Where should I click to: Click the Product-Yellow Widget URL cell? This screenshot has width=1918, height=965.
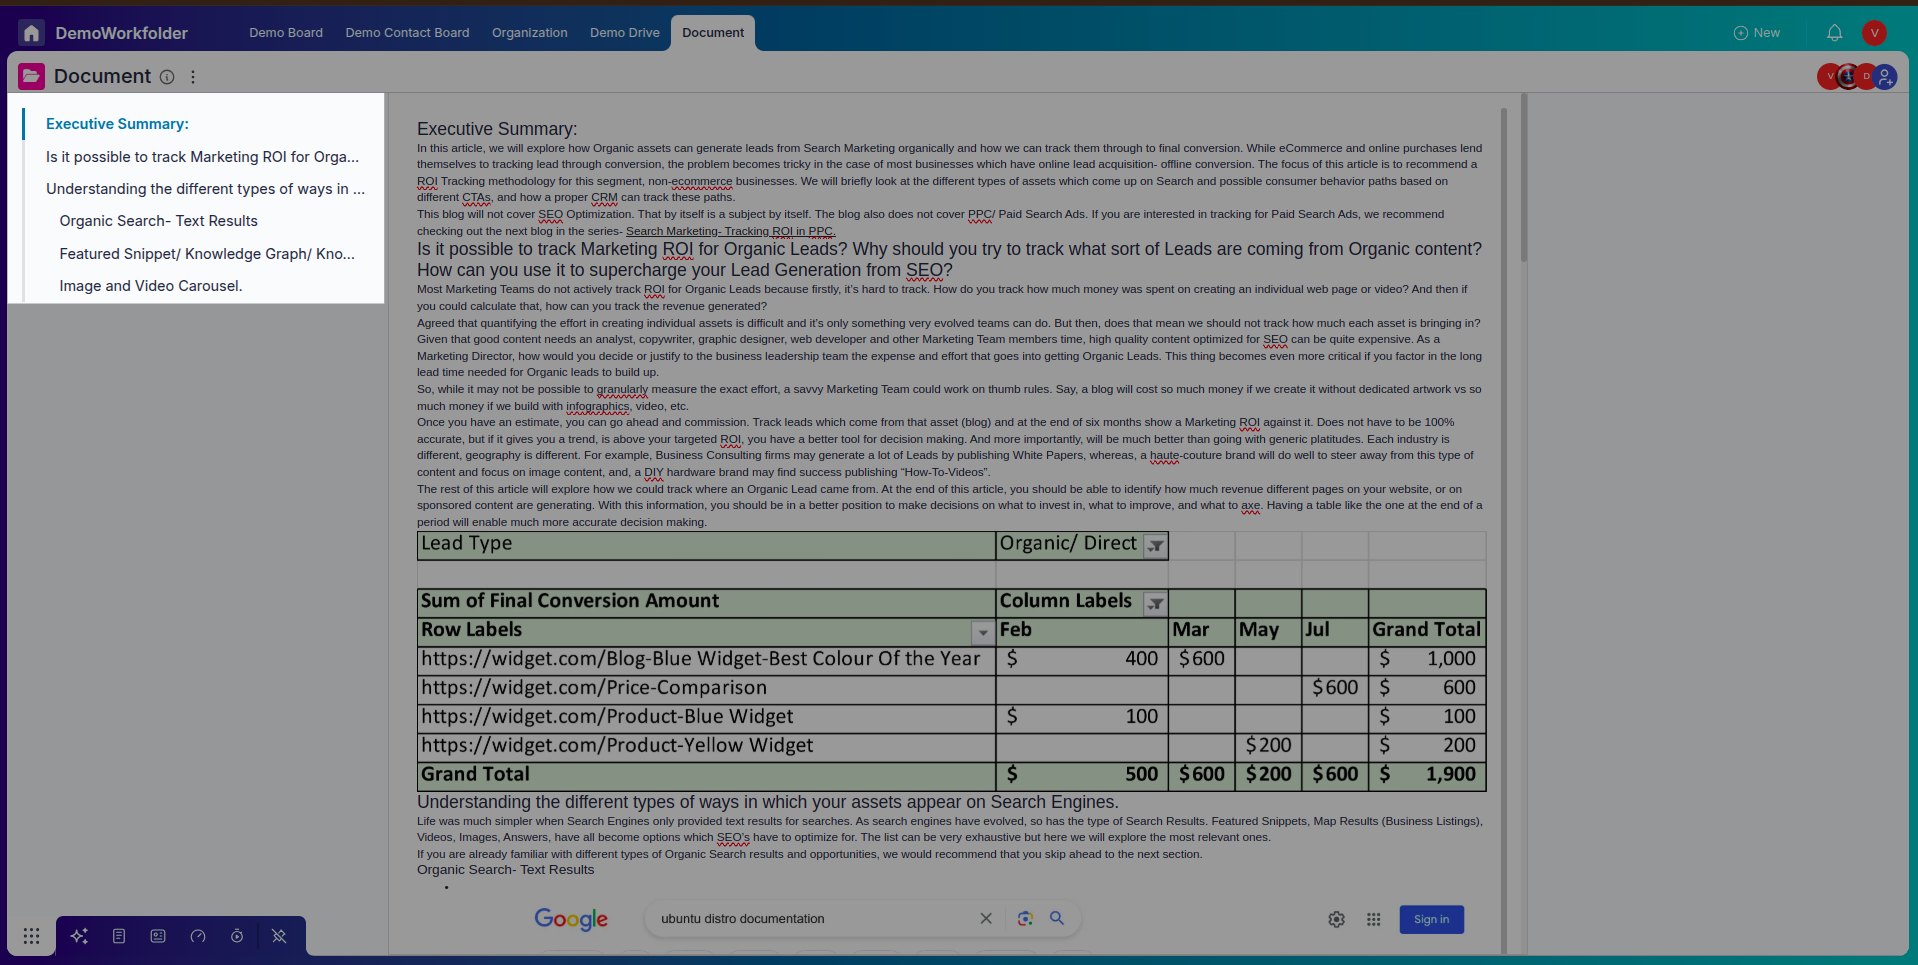706,746
